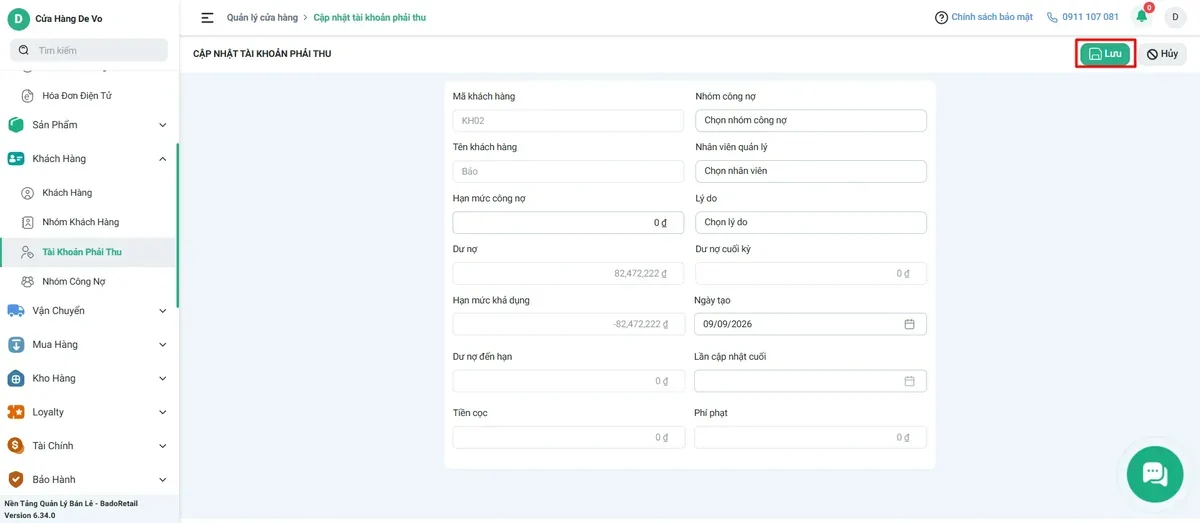The image size is (1200, 523).
Task: Click the search field Tìm kiếm
Action: coord(89,50)
